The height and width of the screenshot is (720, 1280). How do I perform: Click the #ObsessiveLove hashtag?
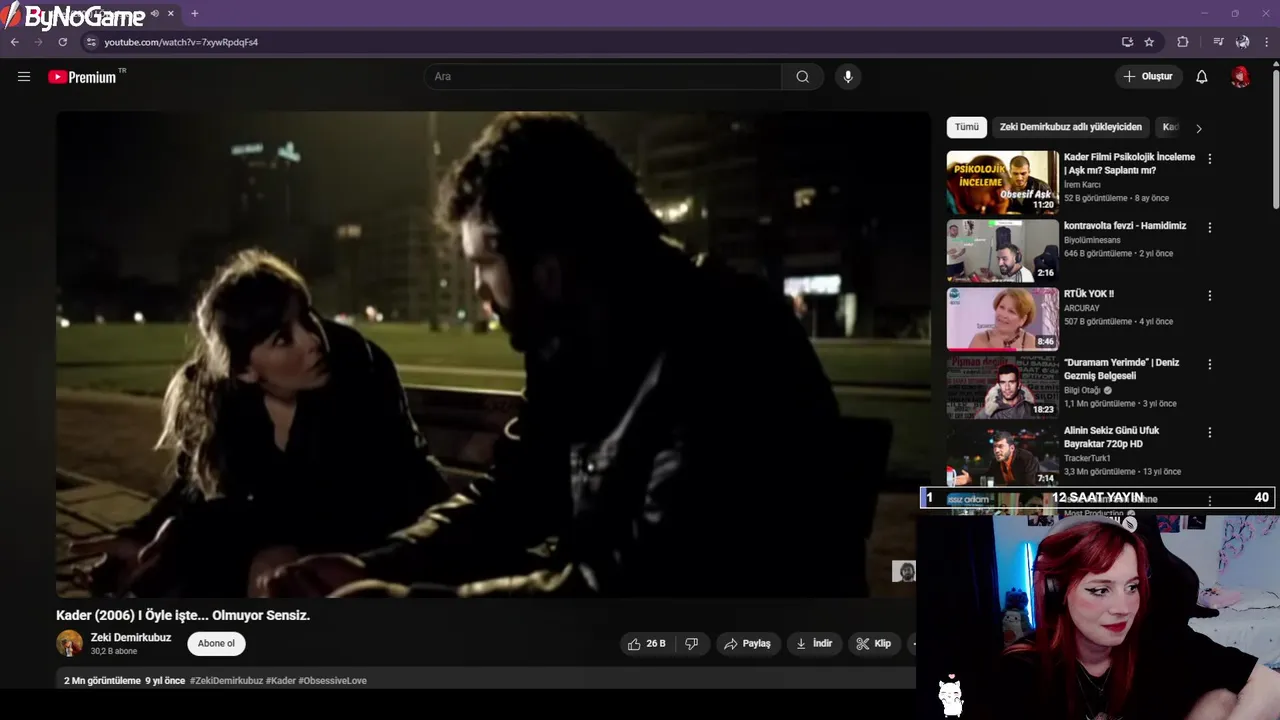333,681
